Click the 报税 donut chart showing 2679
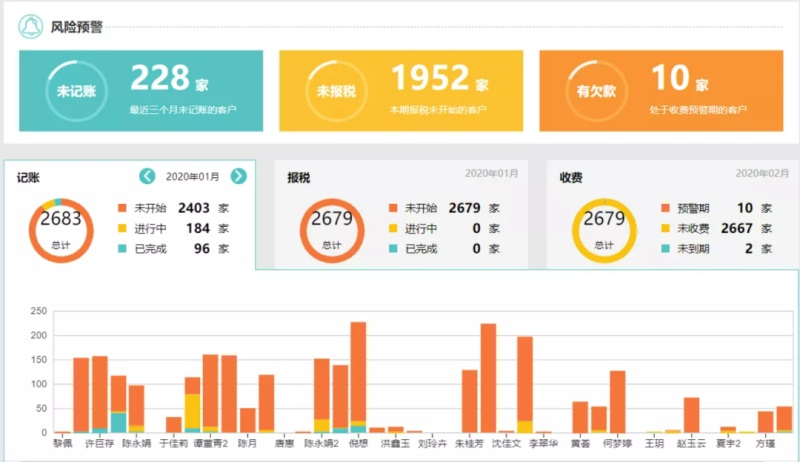The image size is (800, 462). [x=332, y=230]
